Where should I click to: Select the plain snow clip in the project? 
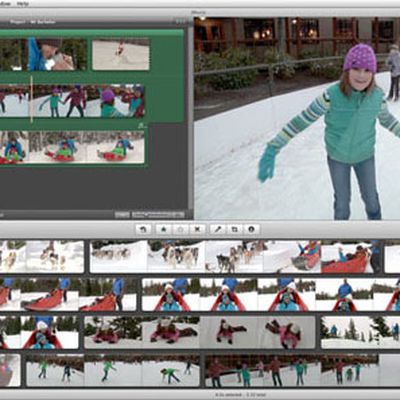[121, 55]
